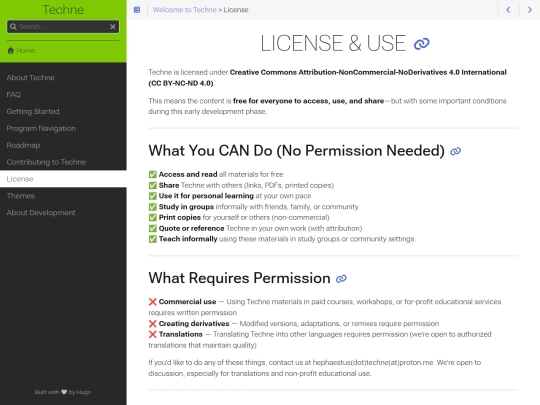Screen dimensions: 540x405
Task: Click What Requires Permission heading text
Action: coord(239,278)
